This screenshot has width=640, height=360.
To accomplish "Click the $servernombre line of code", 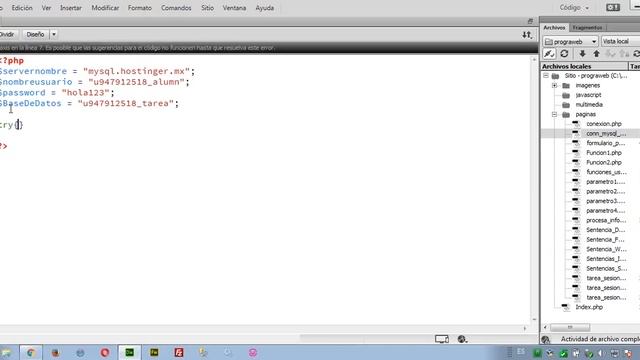I will coord(97,71).
